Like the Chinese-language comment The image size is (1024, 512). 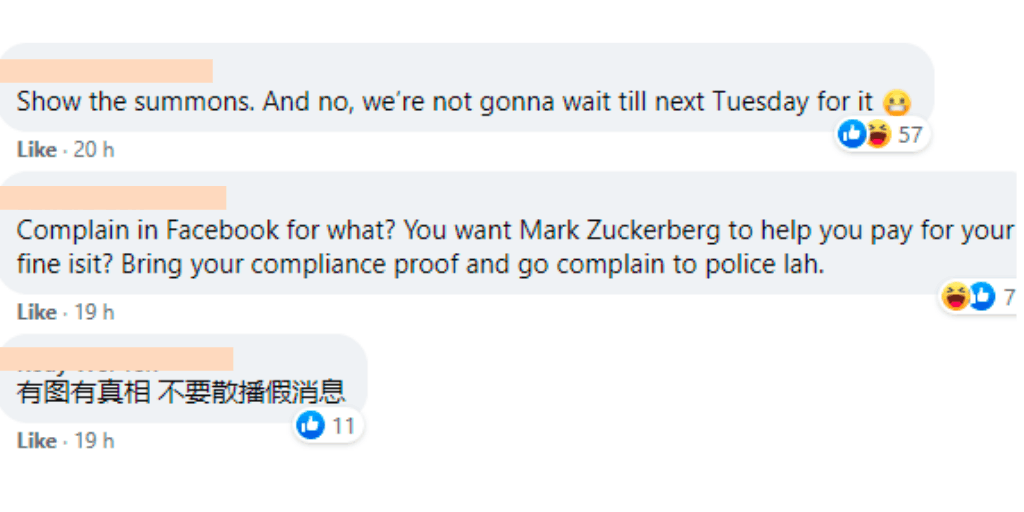[x=36, y=441]
